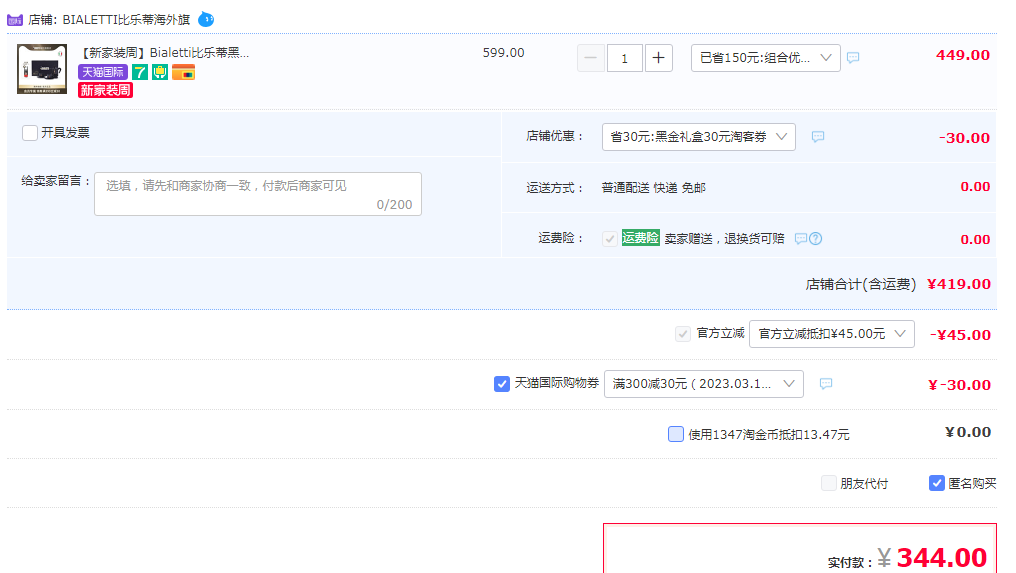Open the 【新家装周】Bialetti product title link
The height and width of the screenshot is (573, 1016).
coord(164,53)
